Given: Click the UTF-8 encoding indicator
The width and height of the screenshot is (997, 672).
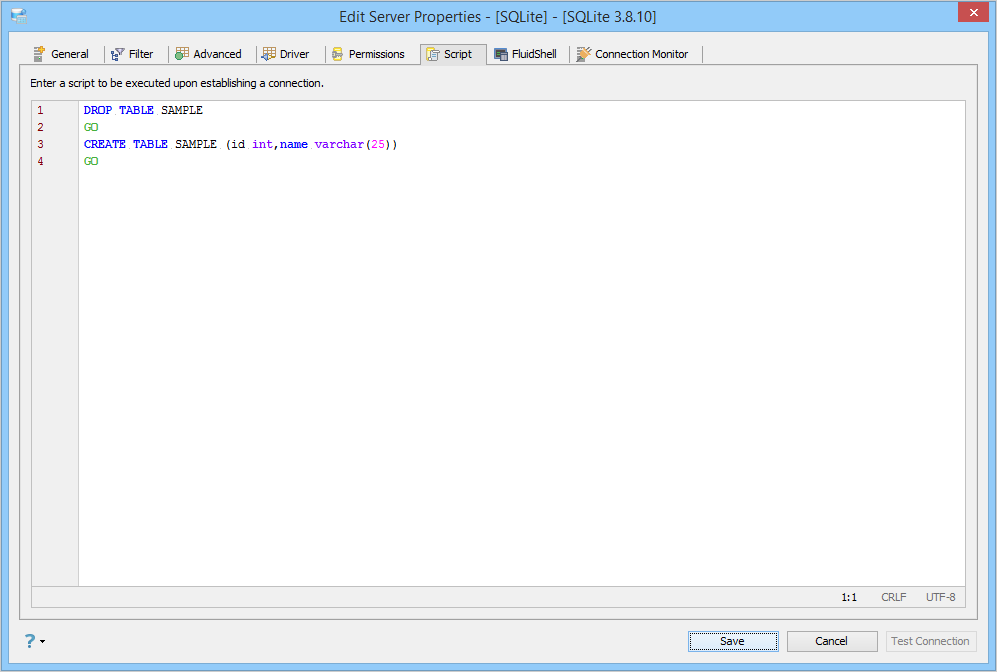Looking at the screenshot, I should (940, 597).
